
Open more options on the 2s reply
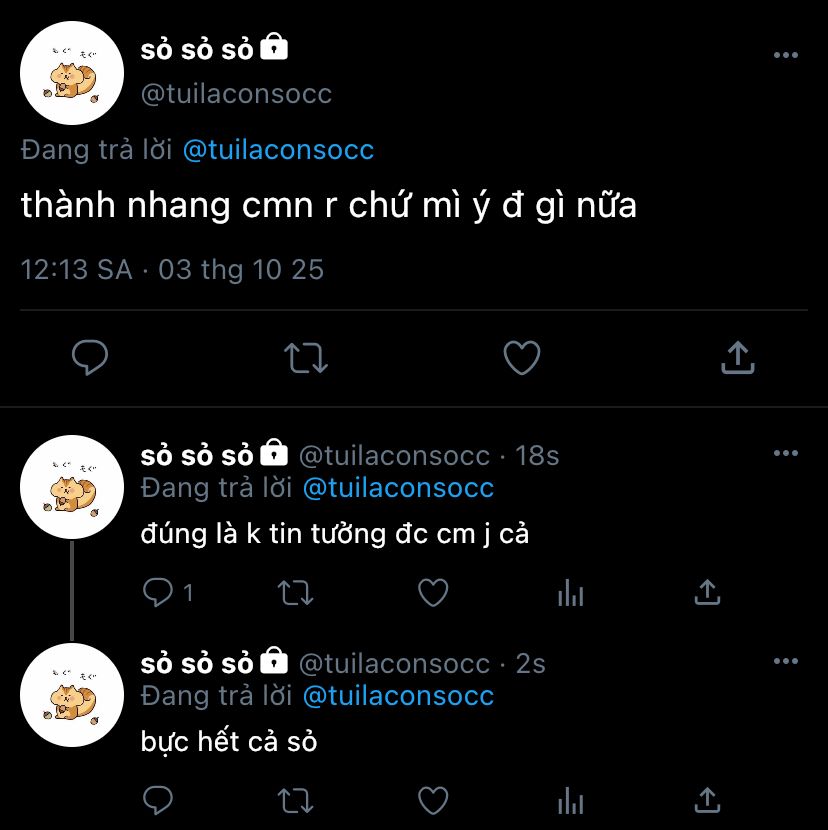coord(786,661)
